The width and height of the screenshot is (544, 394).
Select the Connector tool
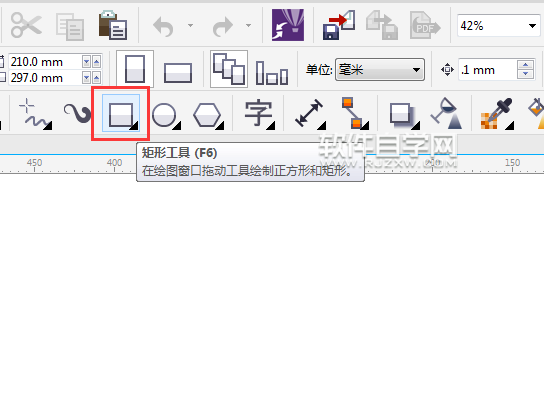[354, 113]
